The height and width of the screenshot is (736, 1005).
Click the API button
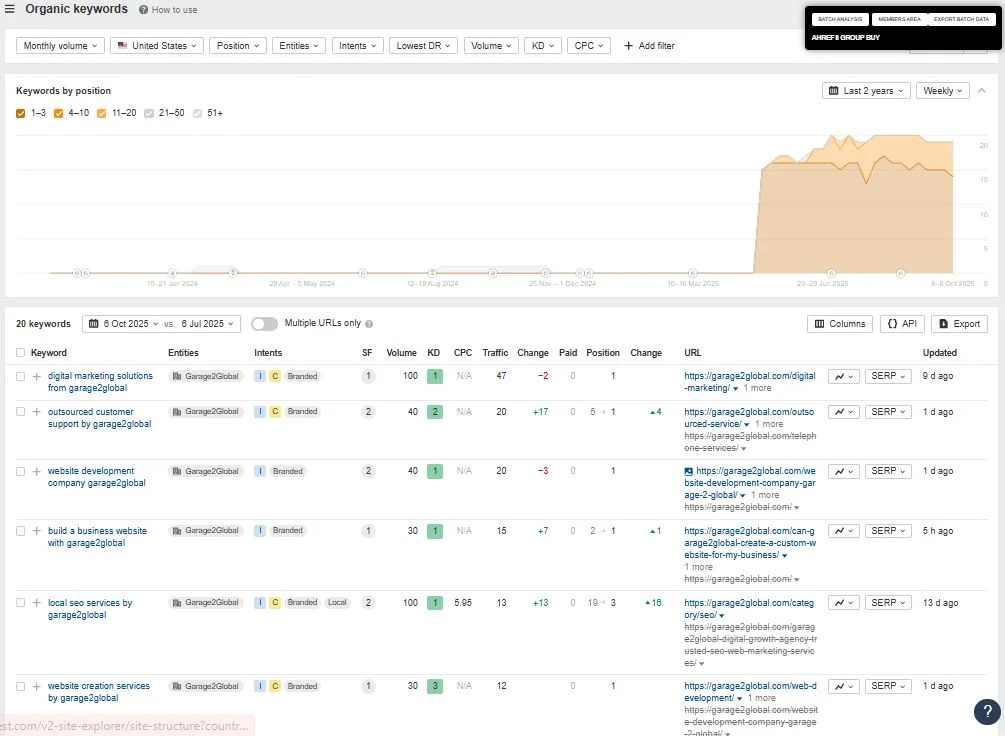pos(902,324)
